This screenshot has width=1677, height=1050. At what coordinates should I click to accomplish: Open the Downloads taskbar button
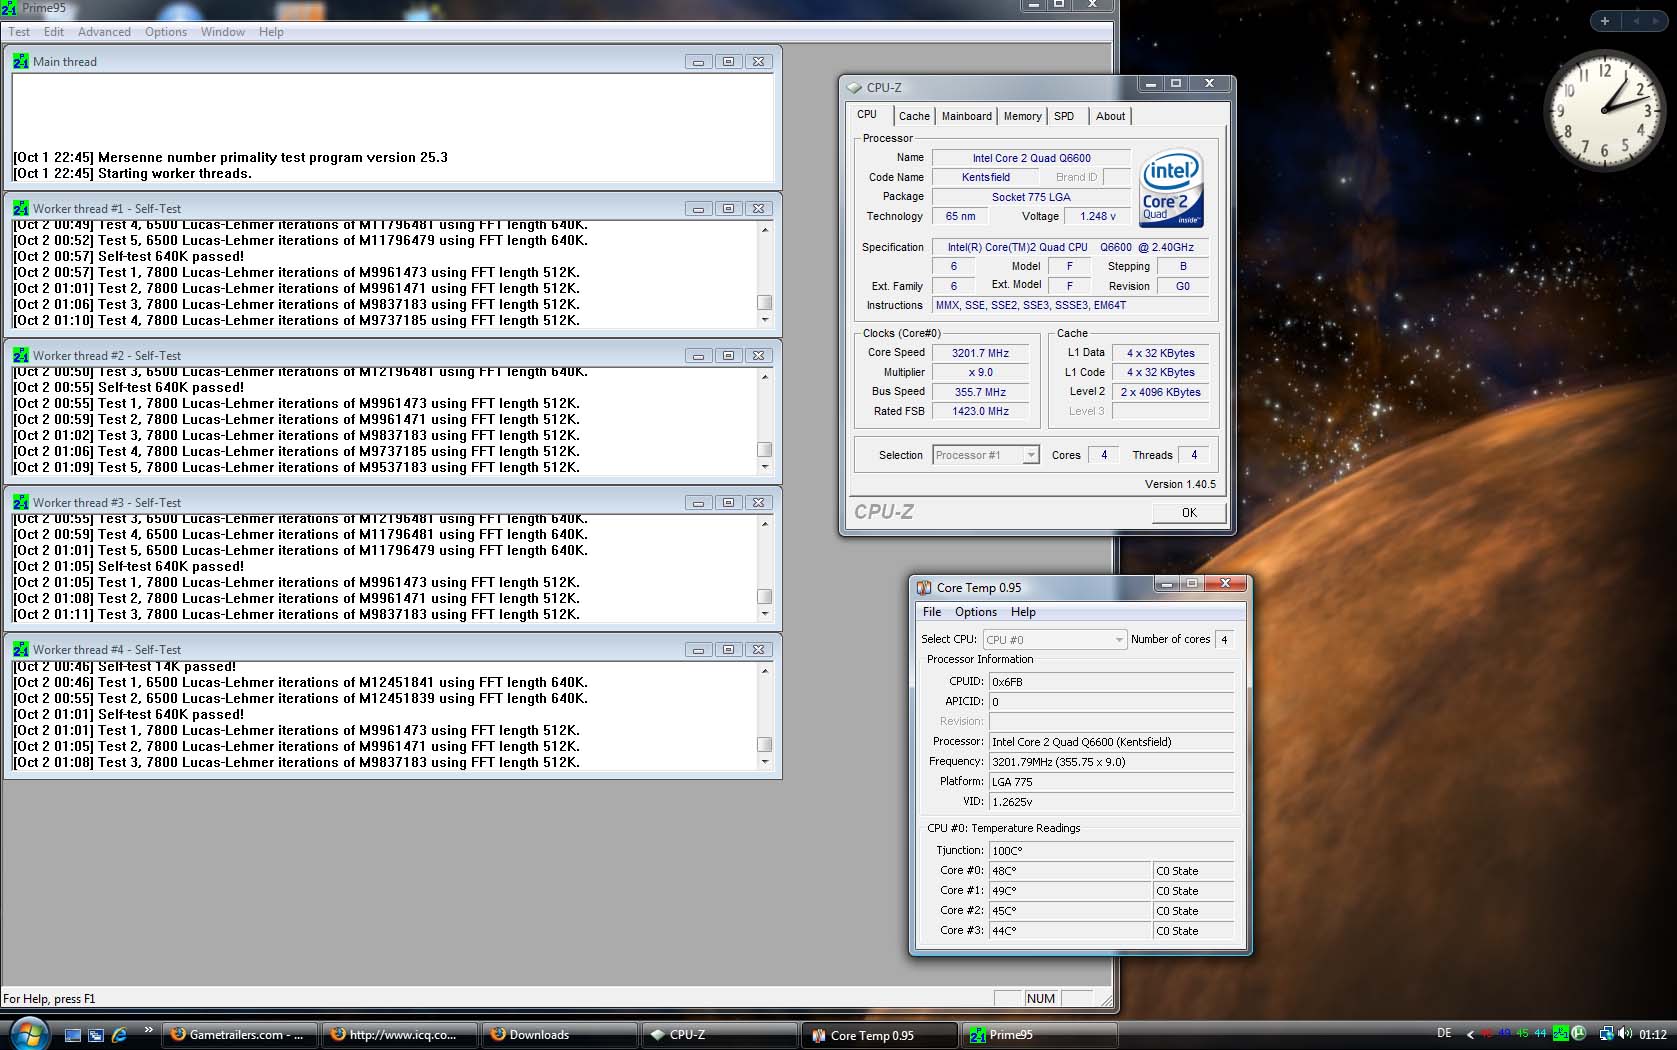pos(560,1035)
